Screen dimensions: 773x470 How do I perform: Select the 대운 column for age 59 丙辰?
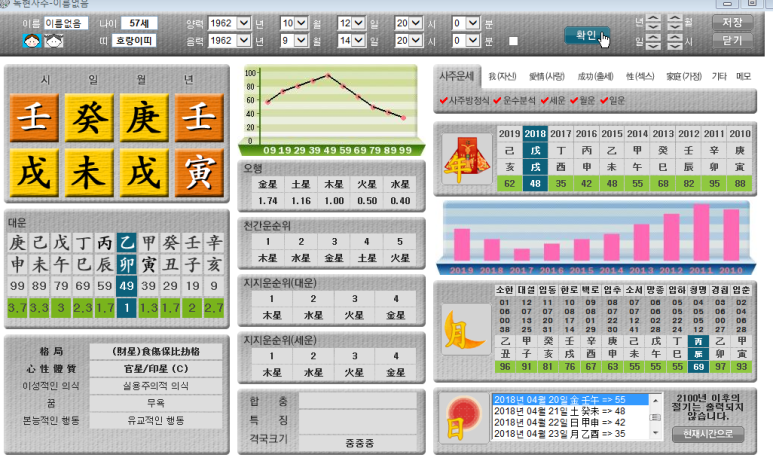pos(105,276)
